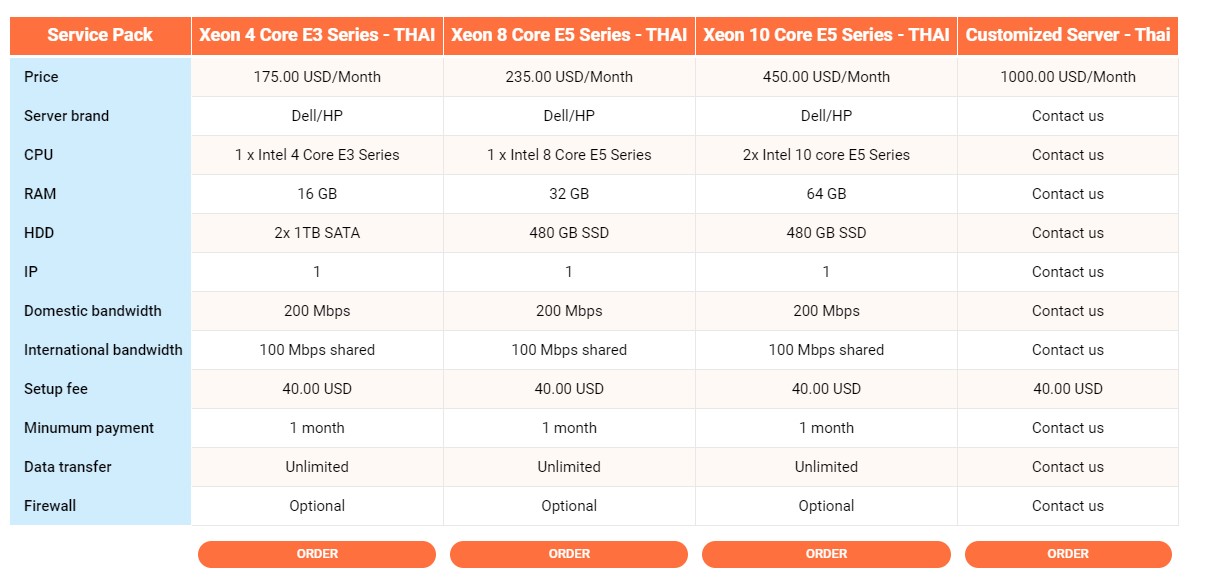
Task: Click ORDER for Xeon 10 Core E5 Series
Action: tap(827, 553)
